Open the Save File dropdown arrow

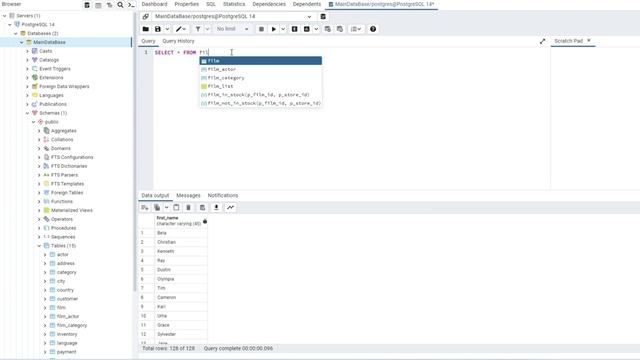167,29
